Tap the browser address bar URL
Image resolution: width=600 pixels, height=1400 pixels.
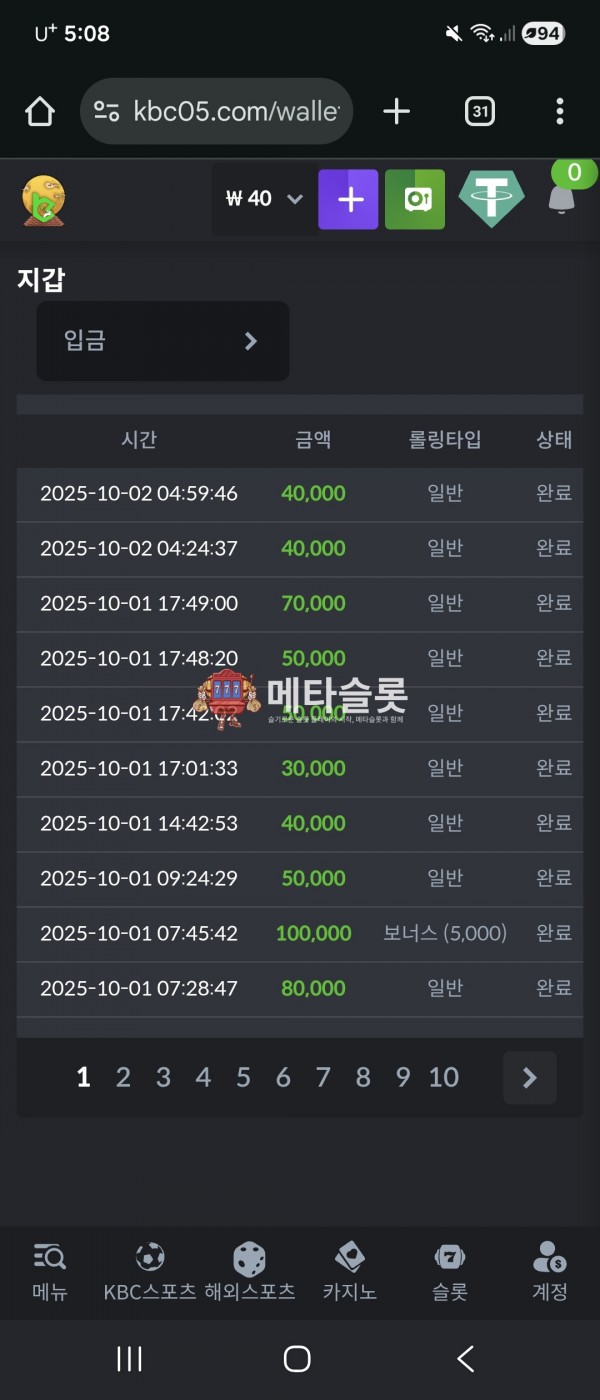coord(235,112)
